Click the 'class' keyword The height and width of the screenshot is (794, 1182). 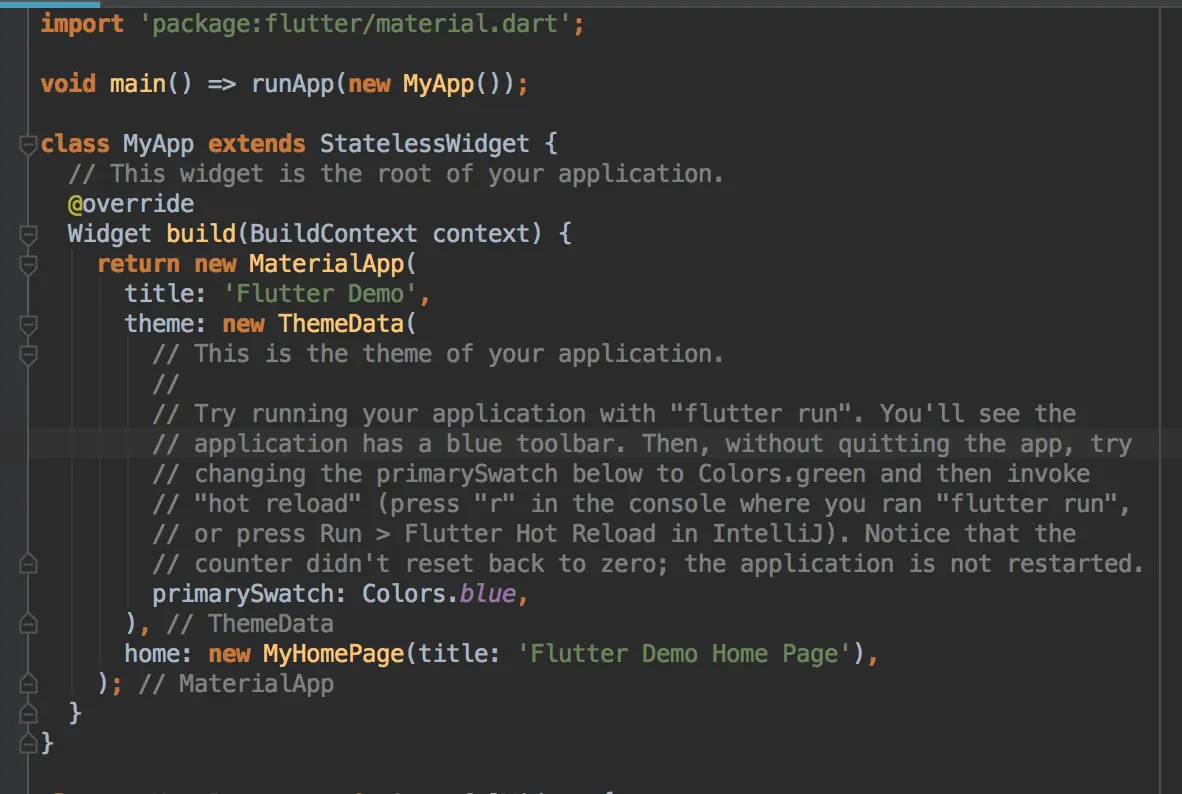tap(75, 143)
